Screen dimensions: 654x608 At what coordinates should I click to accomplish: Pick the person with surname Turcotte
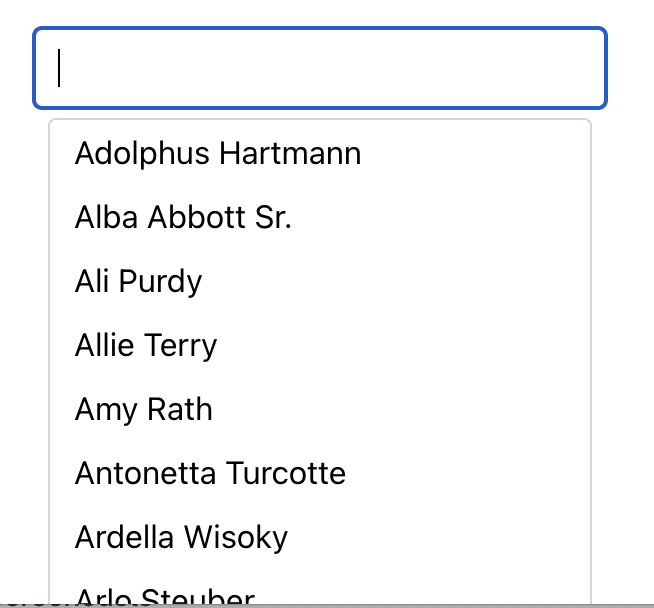(x=210, y=473)
